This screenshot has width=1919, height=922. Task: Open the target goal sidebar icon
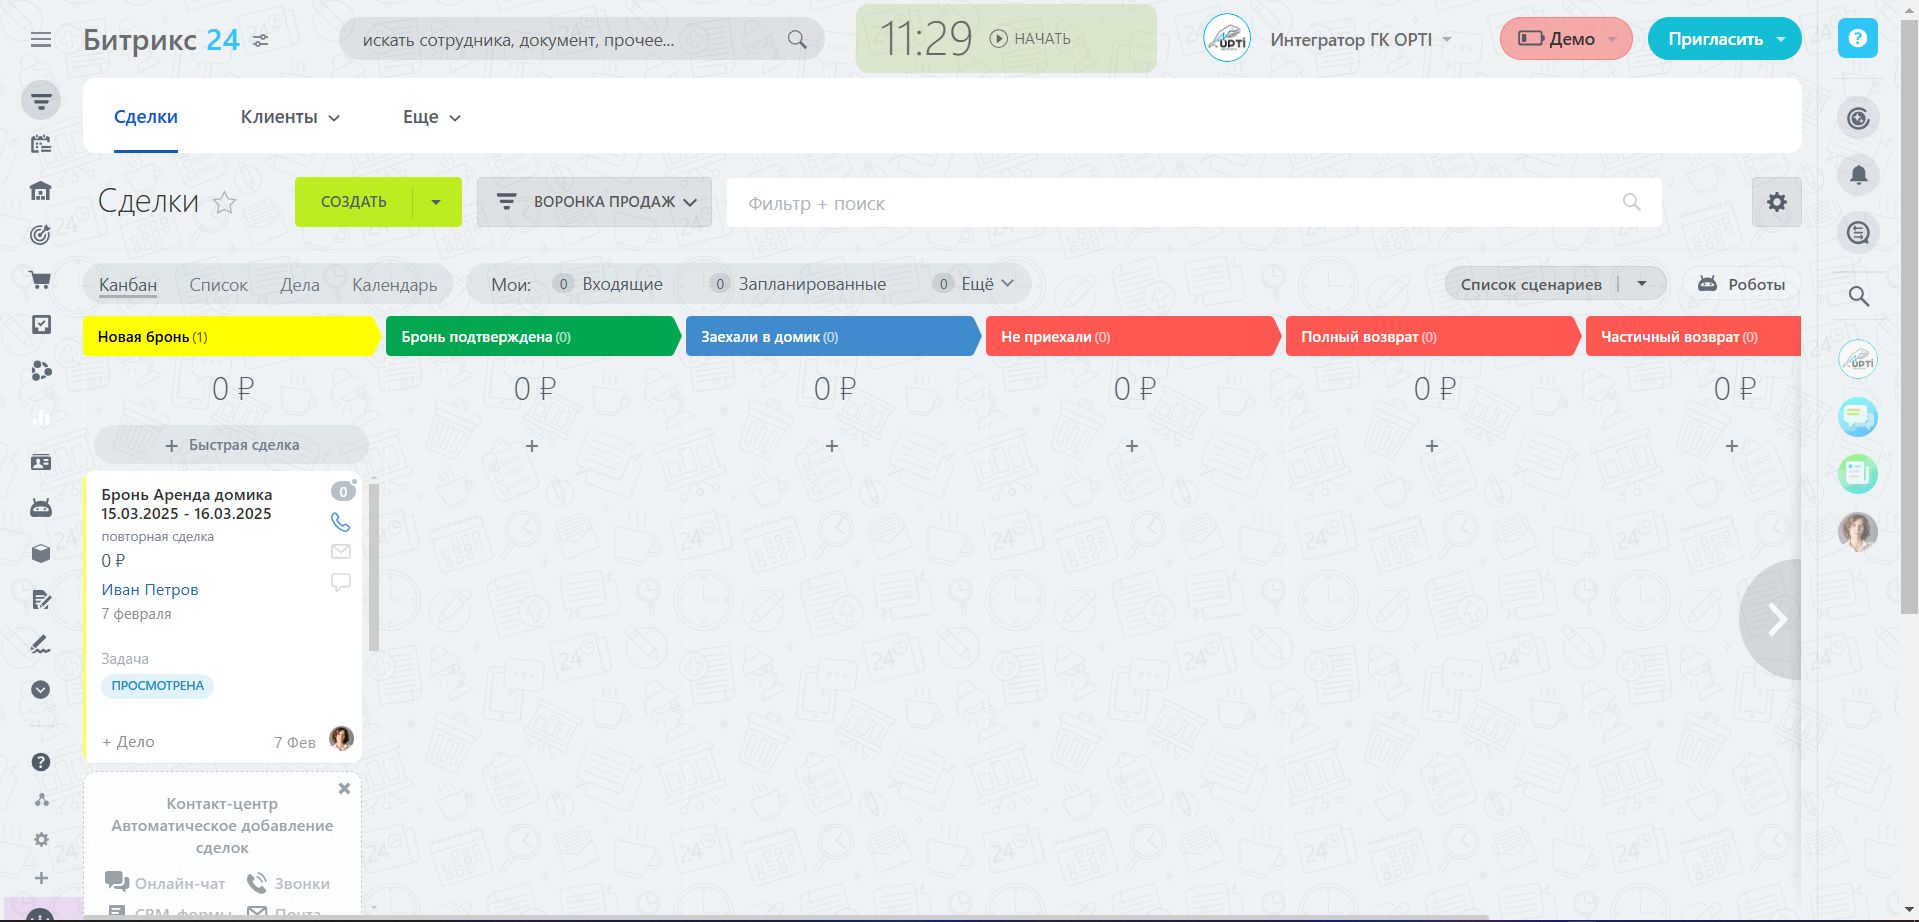(41, 235)
